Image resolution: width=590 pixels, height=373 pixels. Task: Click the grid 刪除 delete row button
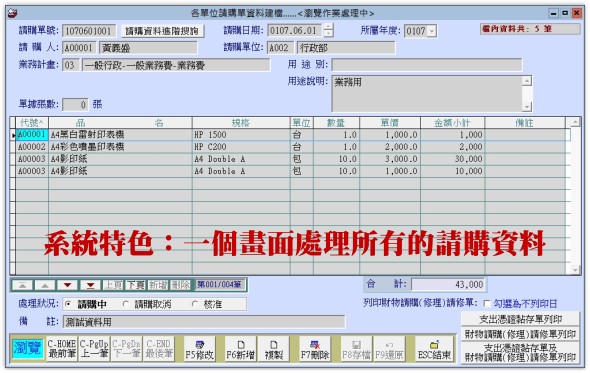(181, 285)
